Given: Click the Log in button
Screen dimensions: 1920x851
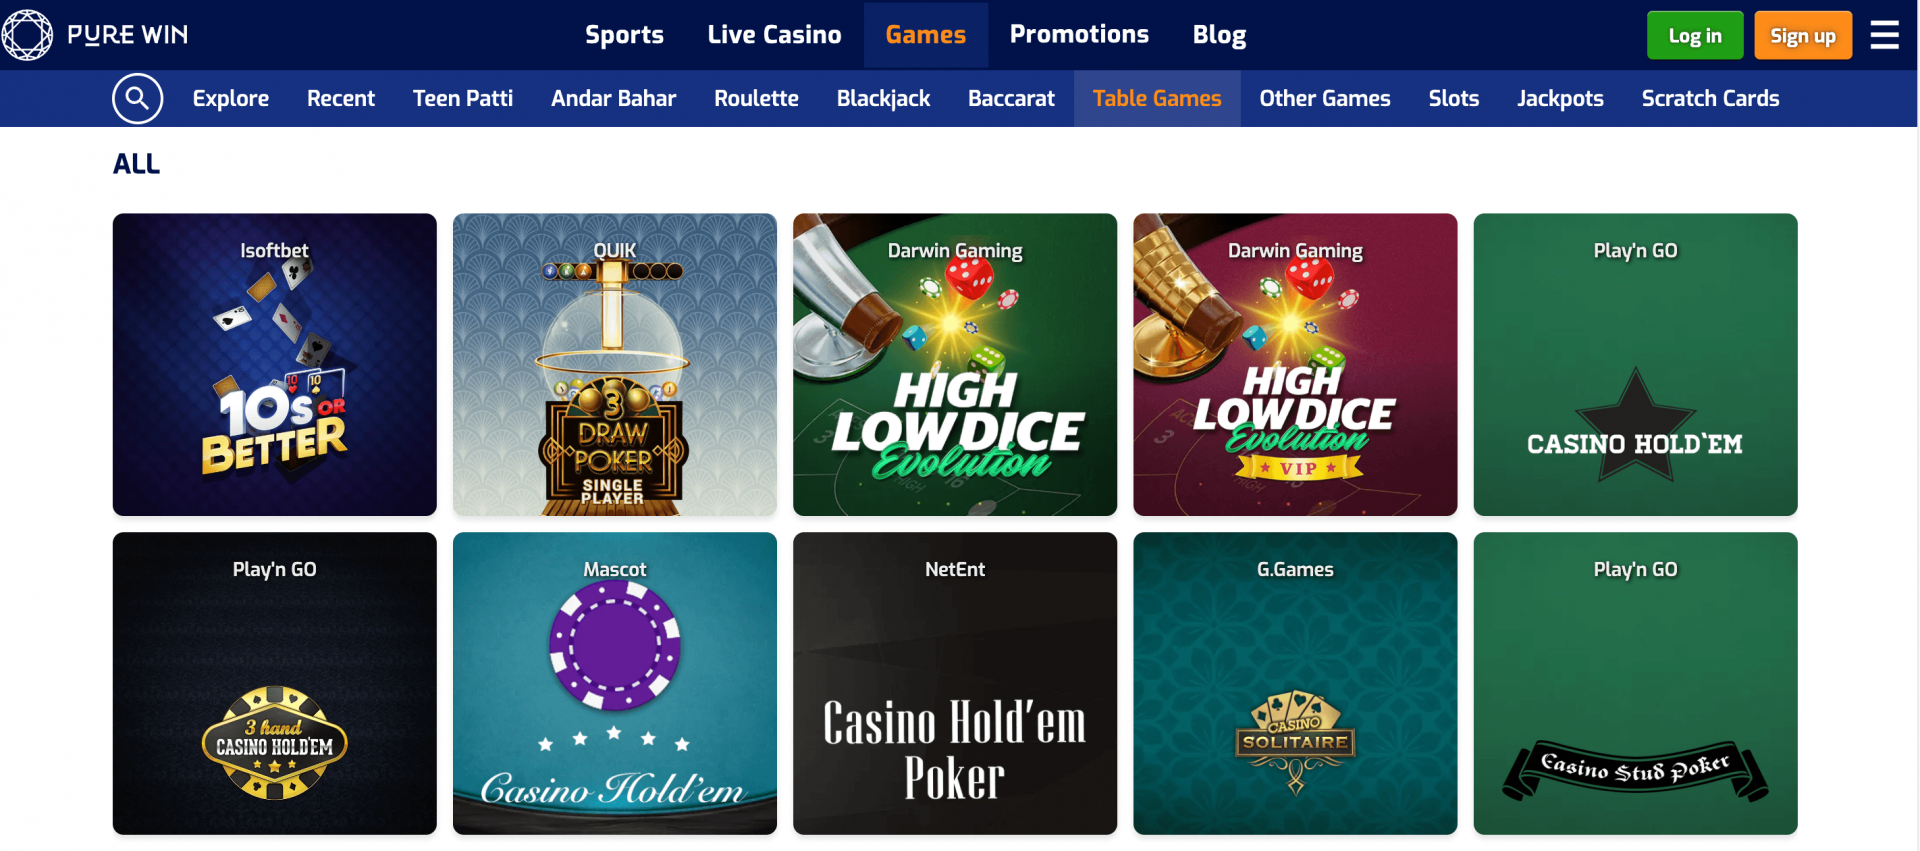Looking at the screenshot, I should pyautogui.click(x=1695, y=35).
